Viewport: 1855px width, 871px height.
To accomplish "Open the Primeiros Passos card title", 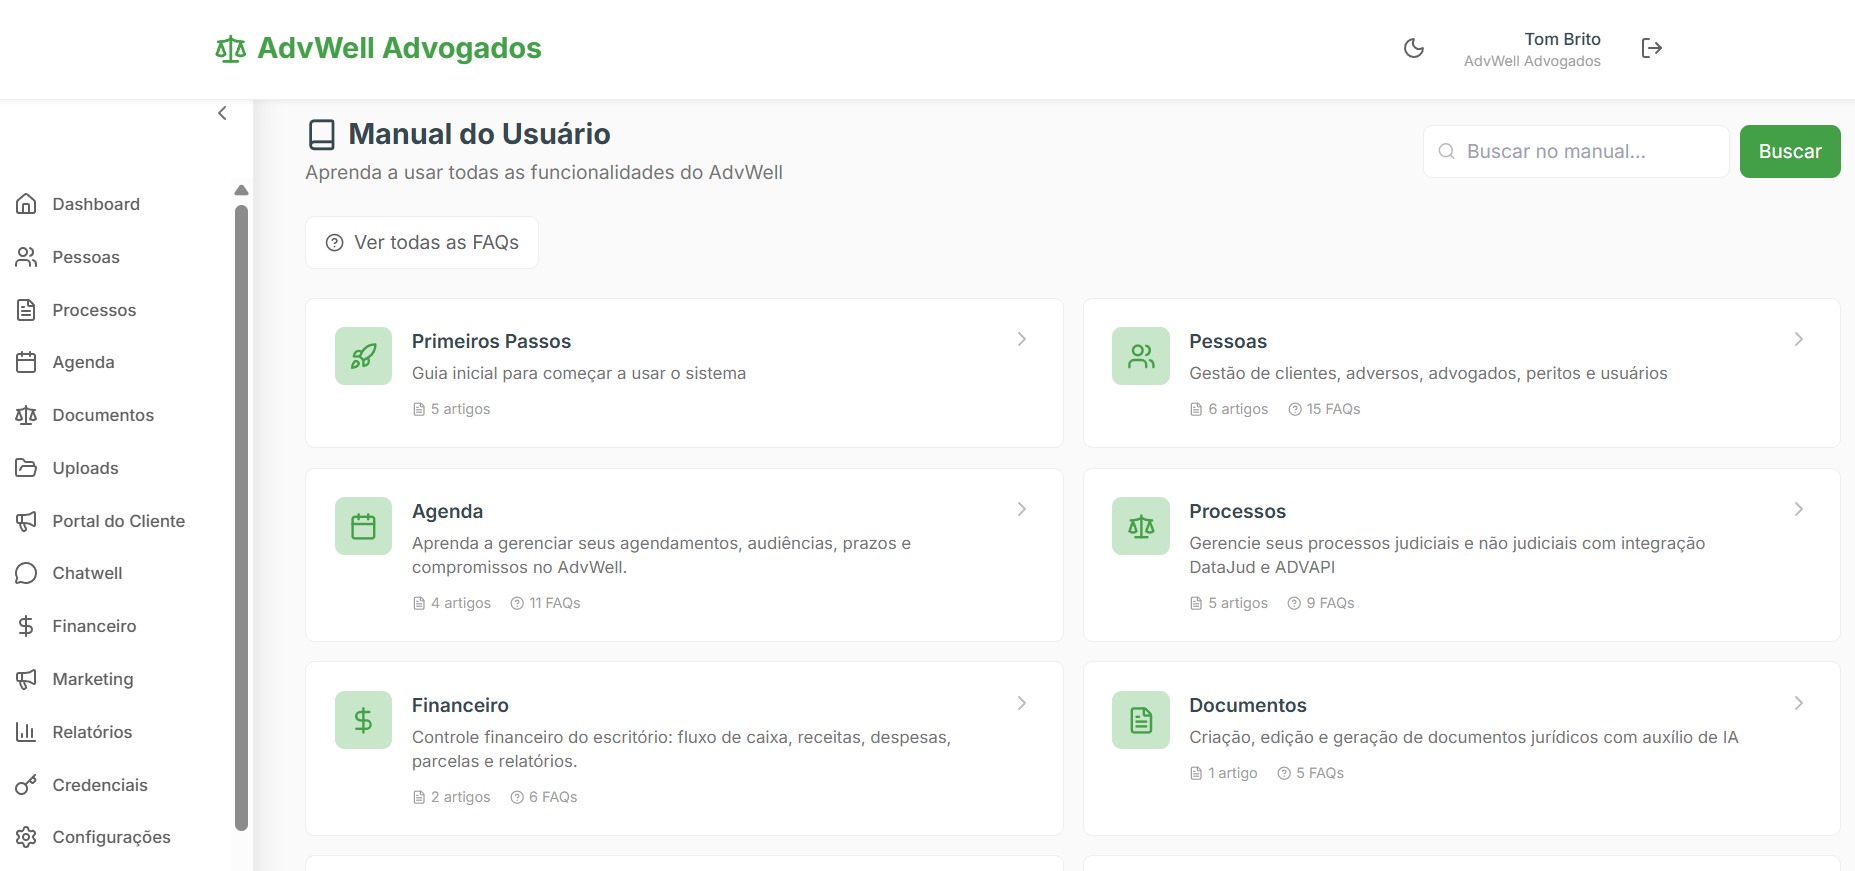I will 491,341.
